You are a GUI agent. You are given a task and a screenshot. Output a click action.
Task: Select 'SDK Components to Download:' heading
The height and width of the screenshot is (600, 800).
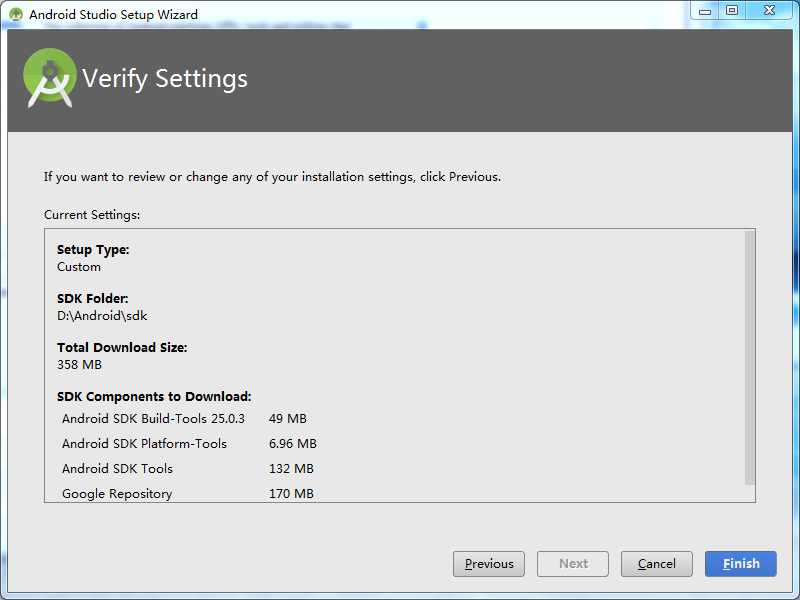click(x=154, y=396)
